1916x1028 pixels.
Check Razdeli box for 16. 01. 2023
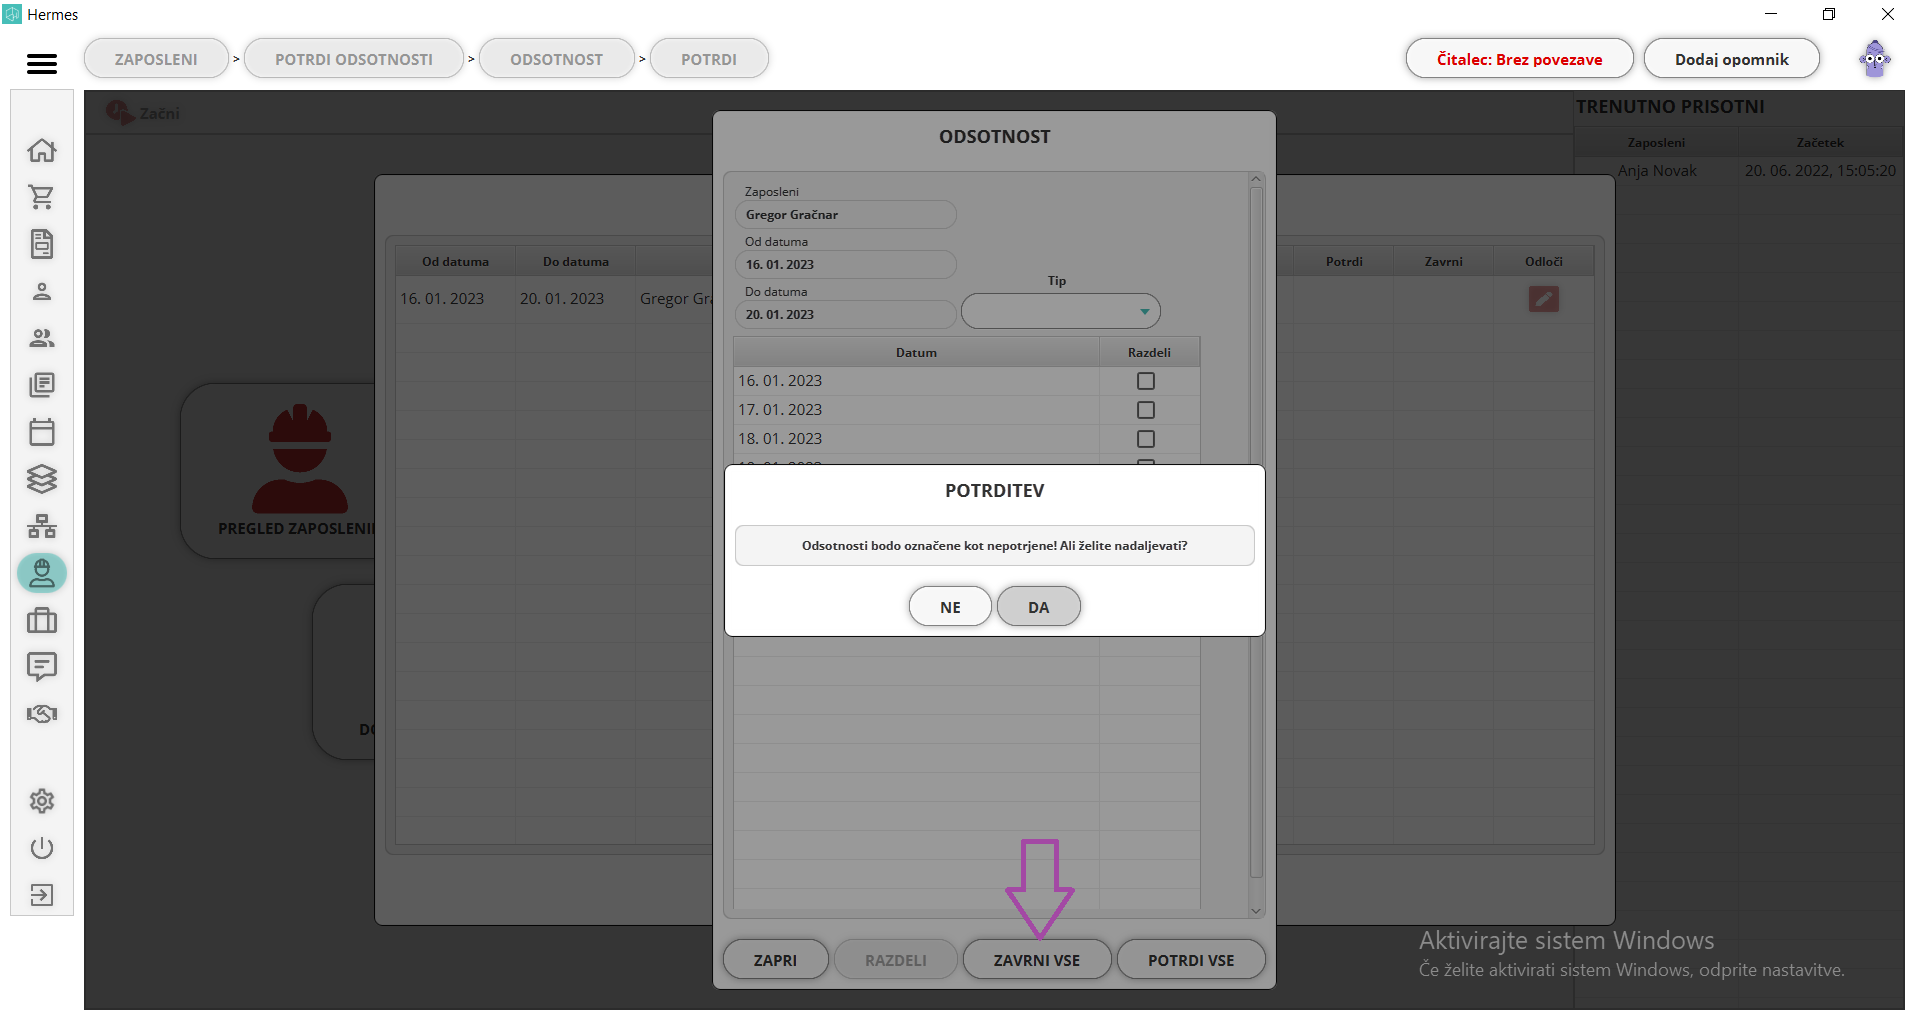coord(1146,381)
